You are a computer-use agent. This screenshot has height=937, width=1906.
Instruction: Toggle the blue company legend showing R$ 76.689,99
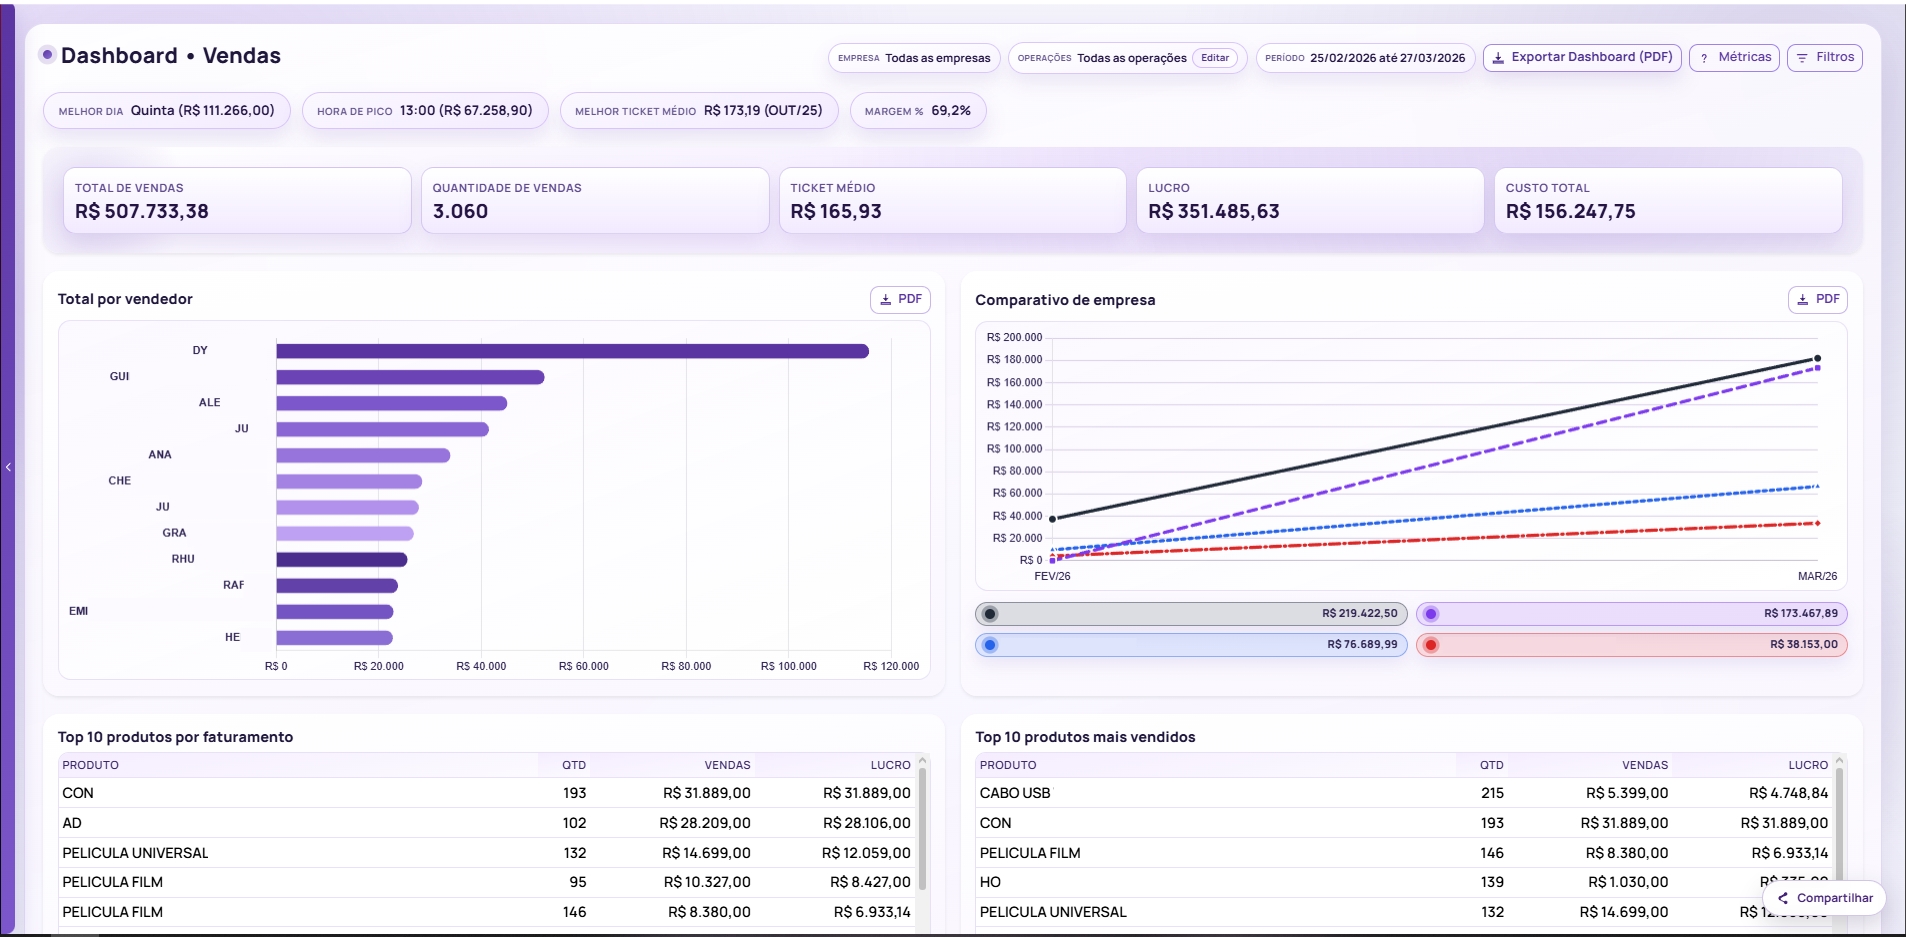[x=1190, y=645]
